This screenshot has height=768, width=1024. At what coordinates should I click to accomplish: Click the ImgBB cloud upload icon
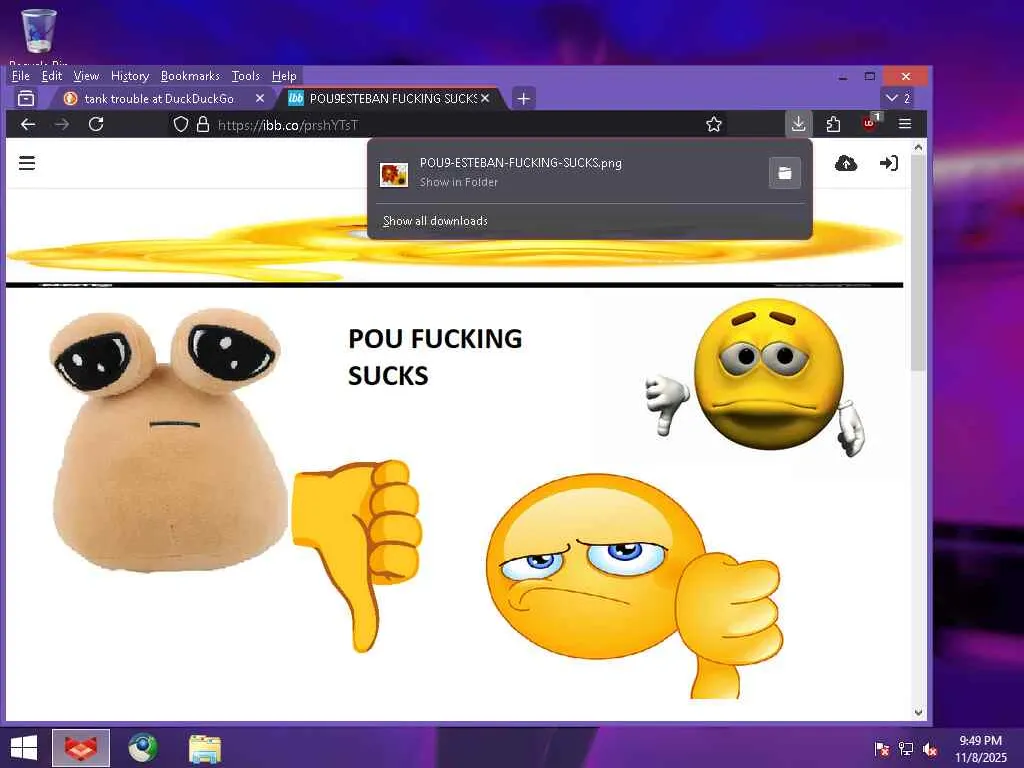[x=846, y=163]
